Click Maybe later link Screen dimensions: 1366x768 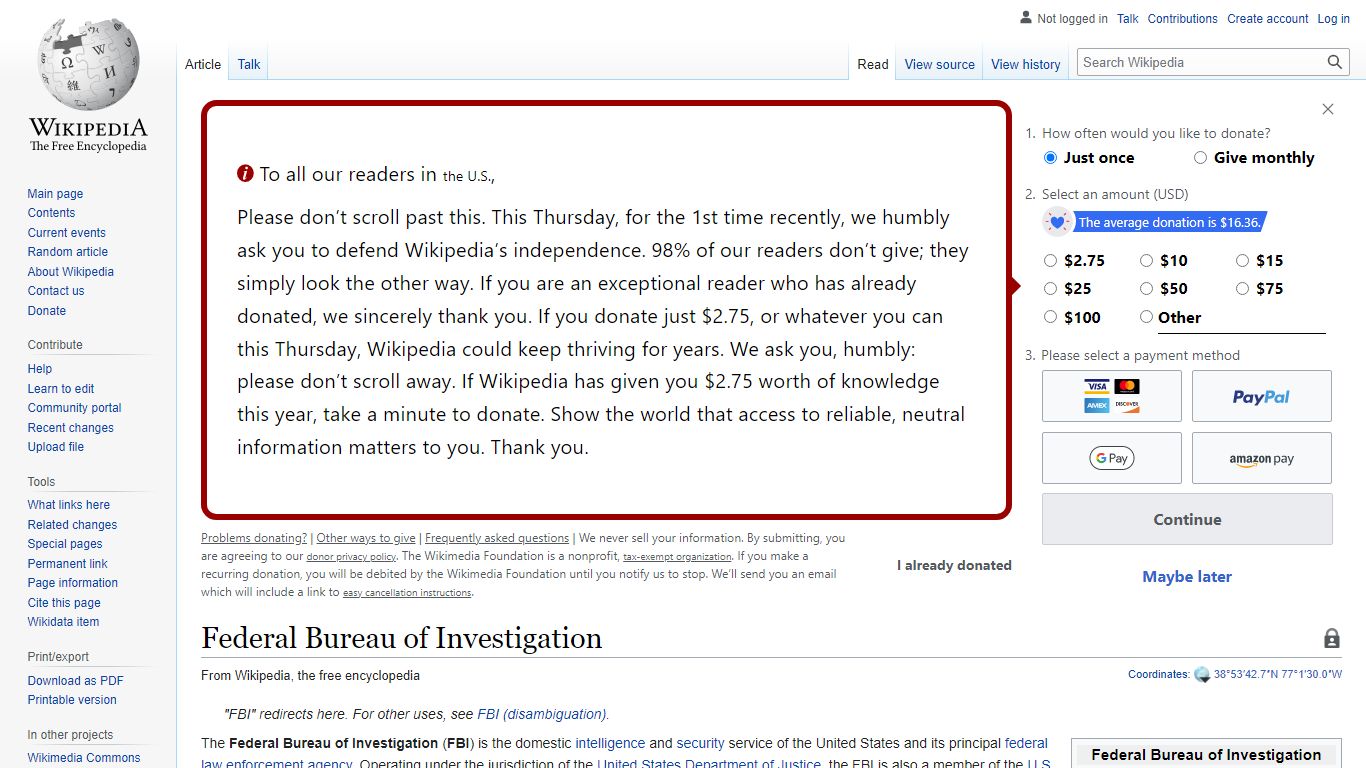[x=1187, y=577]
